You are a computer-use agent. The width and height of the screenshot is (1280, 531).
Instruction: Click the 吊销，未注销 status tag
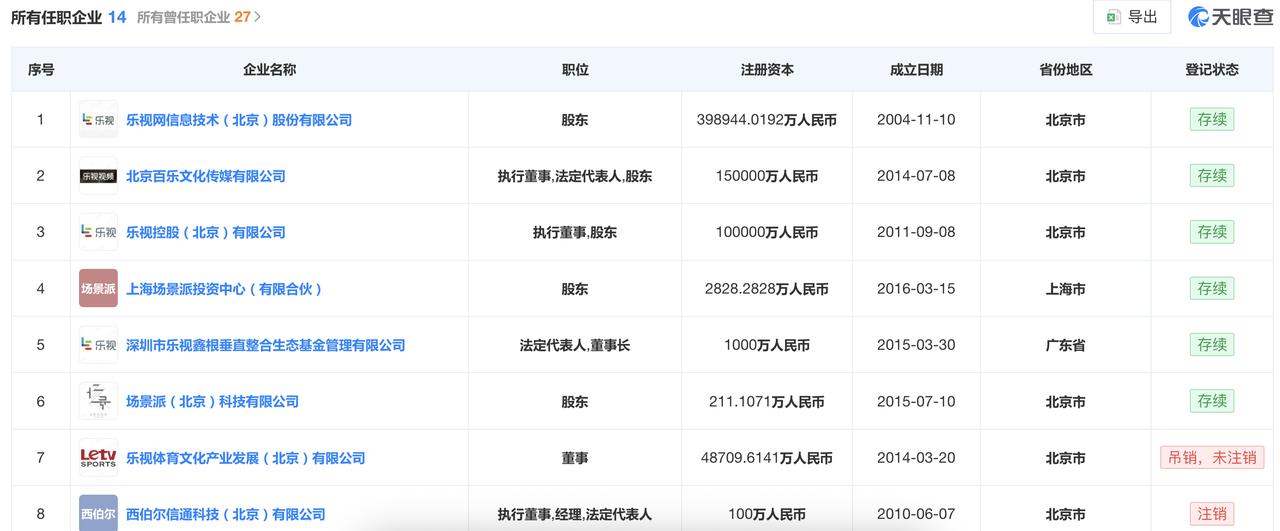click(x=1212, y=457)
